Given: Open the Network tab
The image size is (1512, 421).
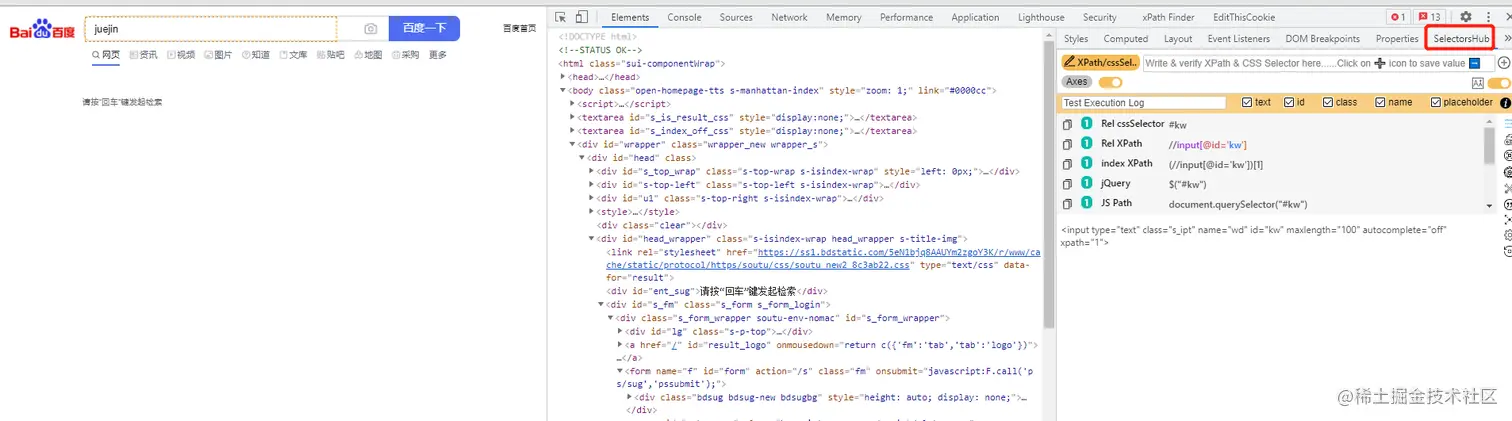Looking at the screenshot, I should click(789, 17).
